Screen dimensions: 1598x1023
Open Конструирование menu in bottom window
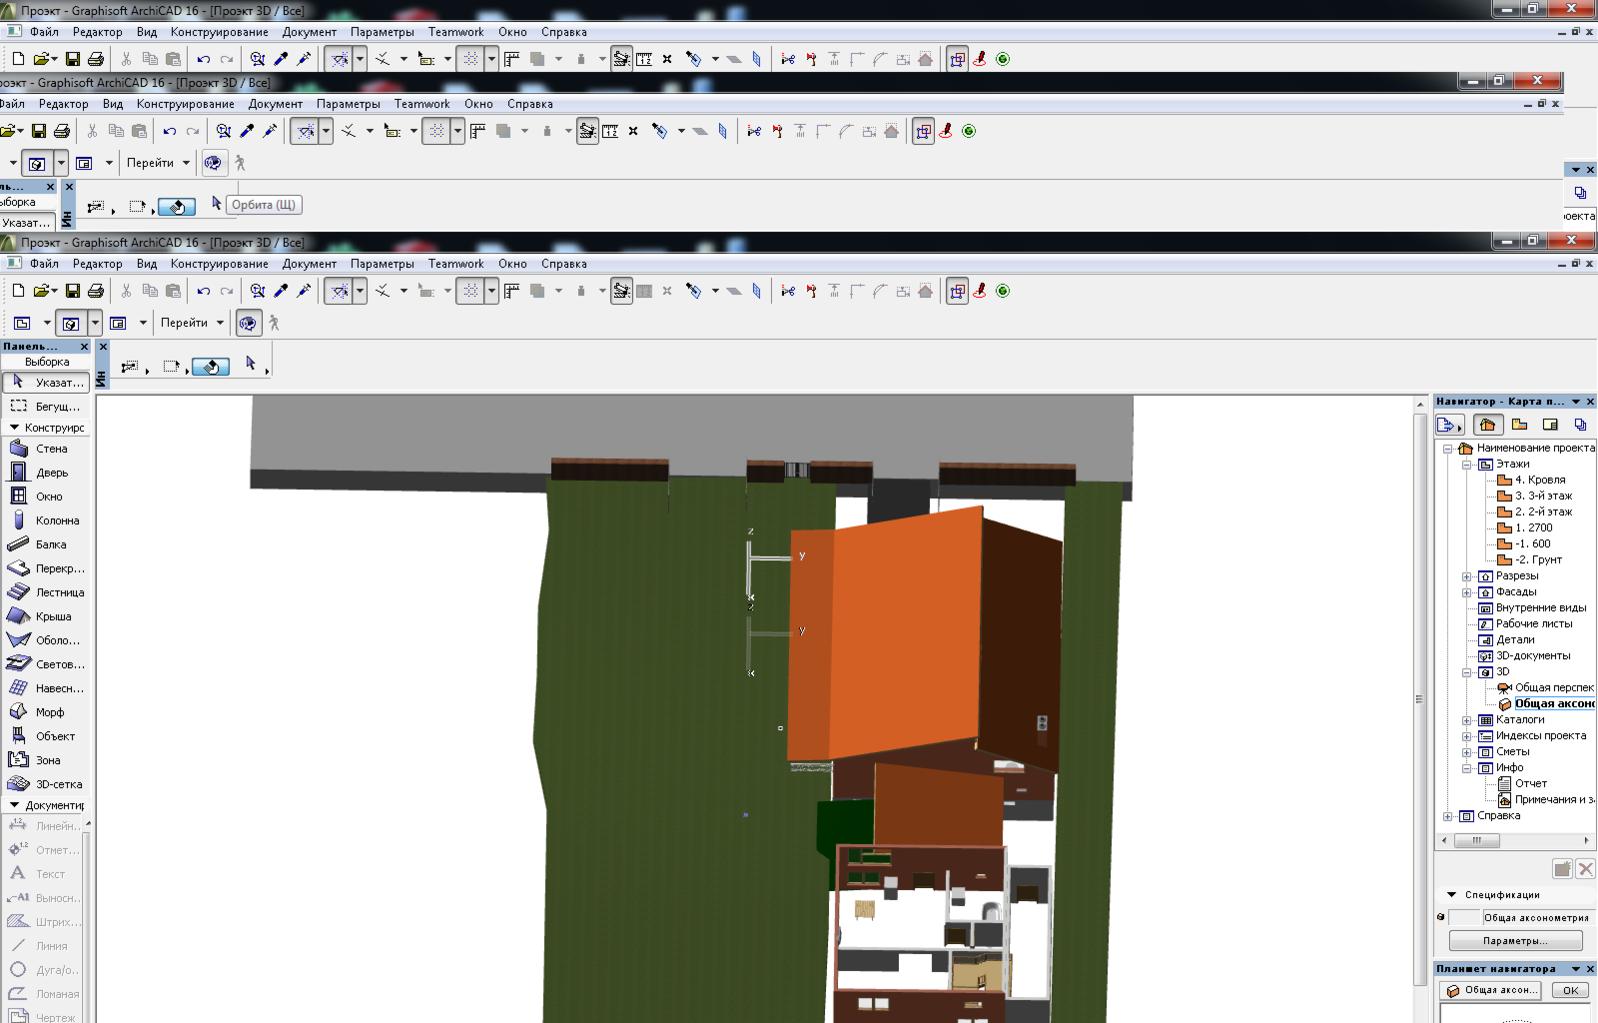point(219,264)
